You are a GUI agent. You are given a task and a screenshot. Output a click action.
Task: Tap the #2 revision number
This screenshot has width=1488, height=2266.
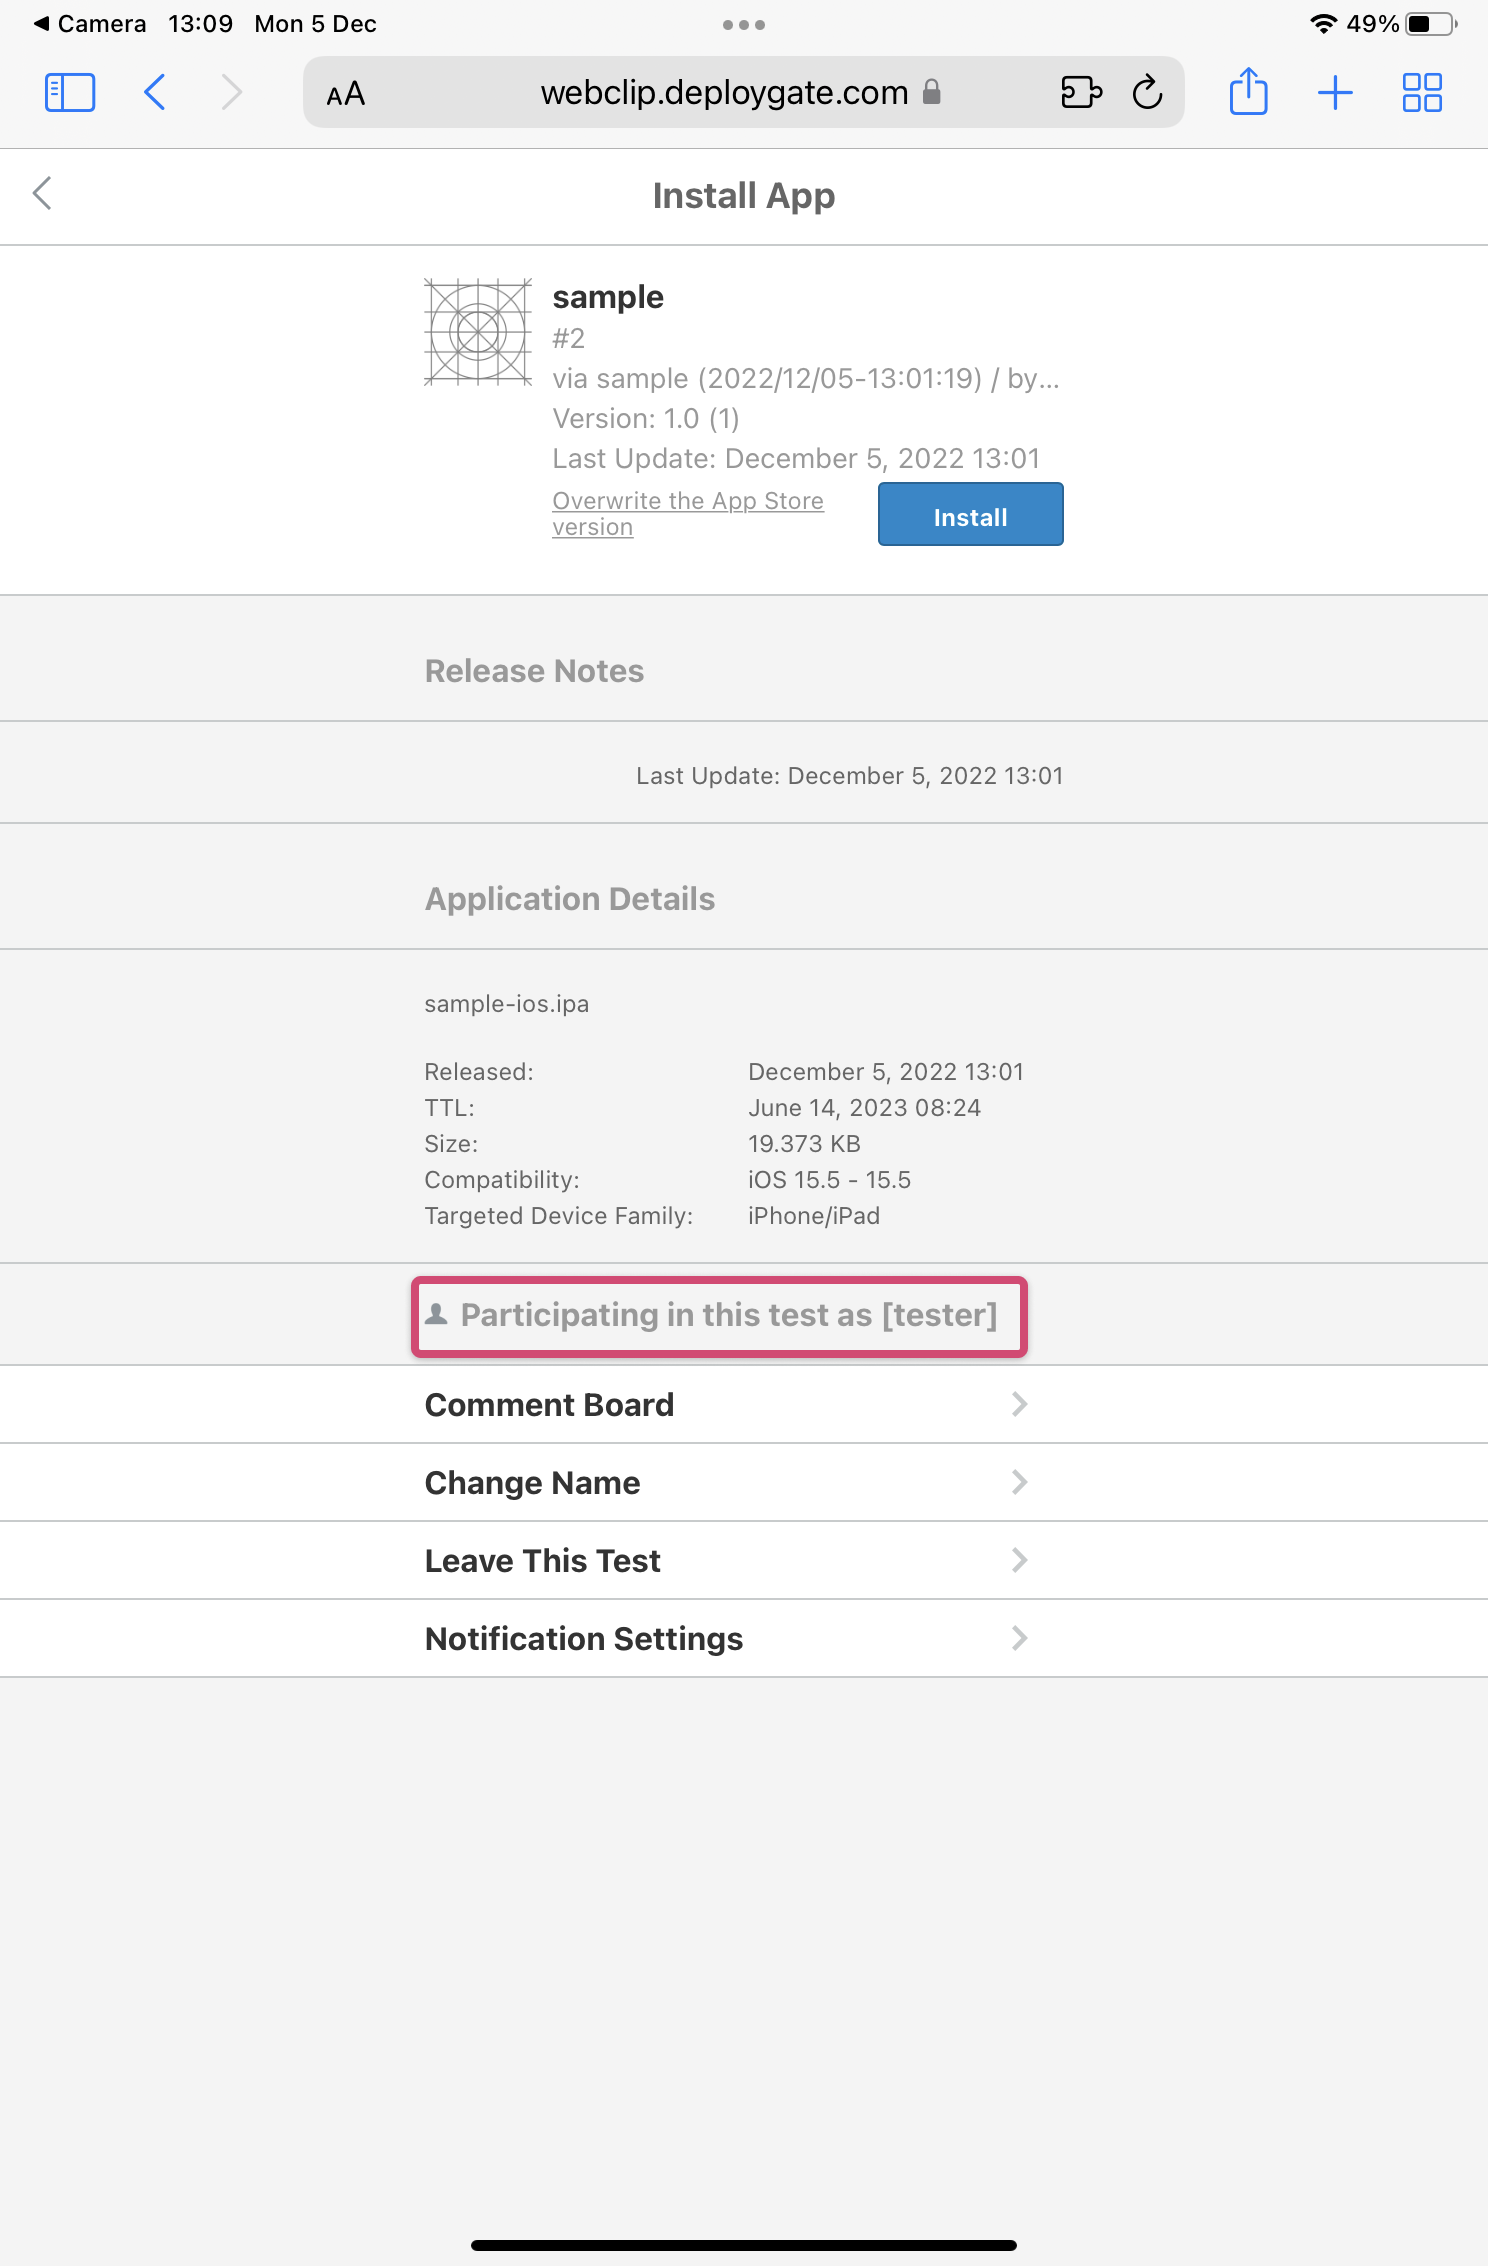tap(568, 338)
